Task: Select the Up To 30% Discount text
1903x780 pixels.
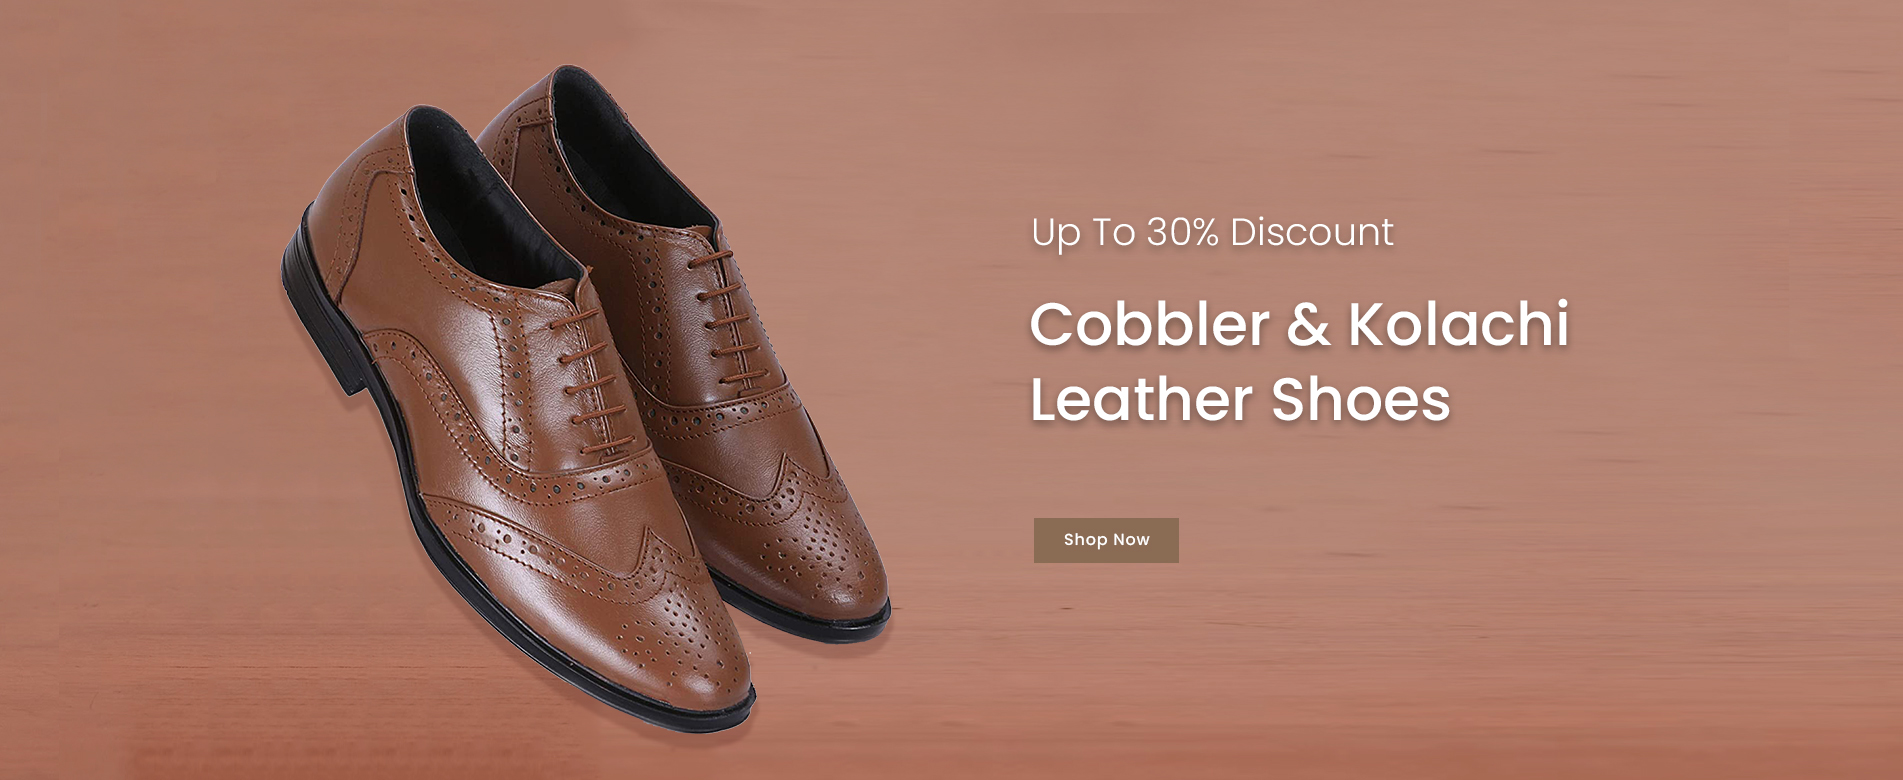Action: point(1212,232)
